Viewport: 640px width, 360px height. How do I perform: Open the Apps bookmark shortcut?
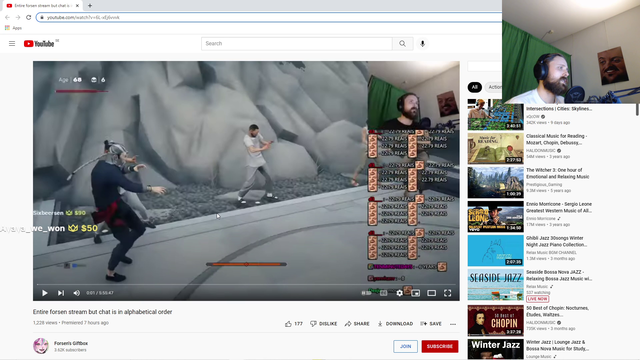click(13, 28)
